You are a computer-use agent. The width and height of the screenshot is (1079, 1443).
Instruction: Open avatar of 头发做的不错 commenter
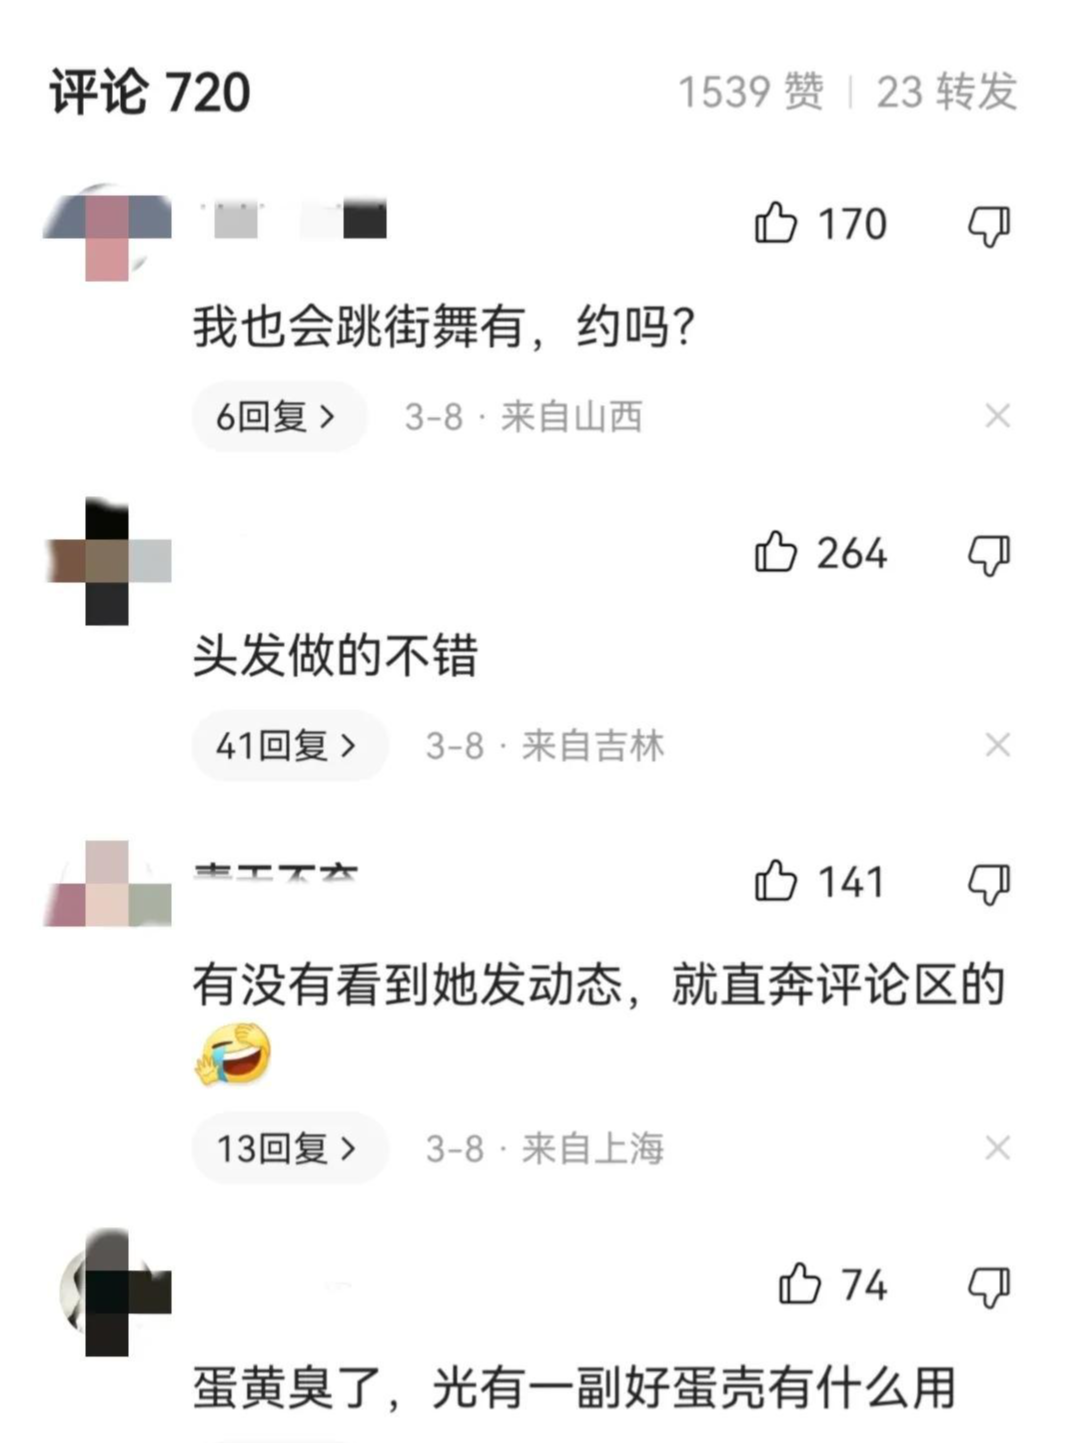click(x=107, y=561)
